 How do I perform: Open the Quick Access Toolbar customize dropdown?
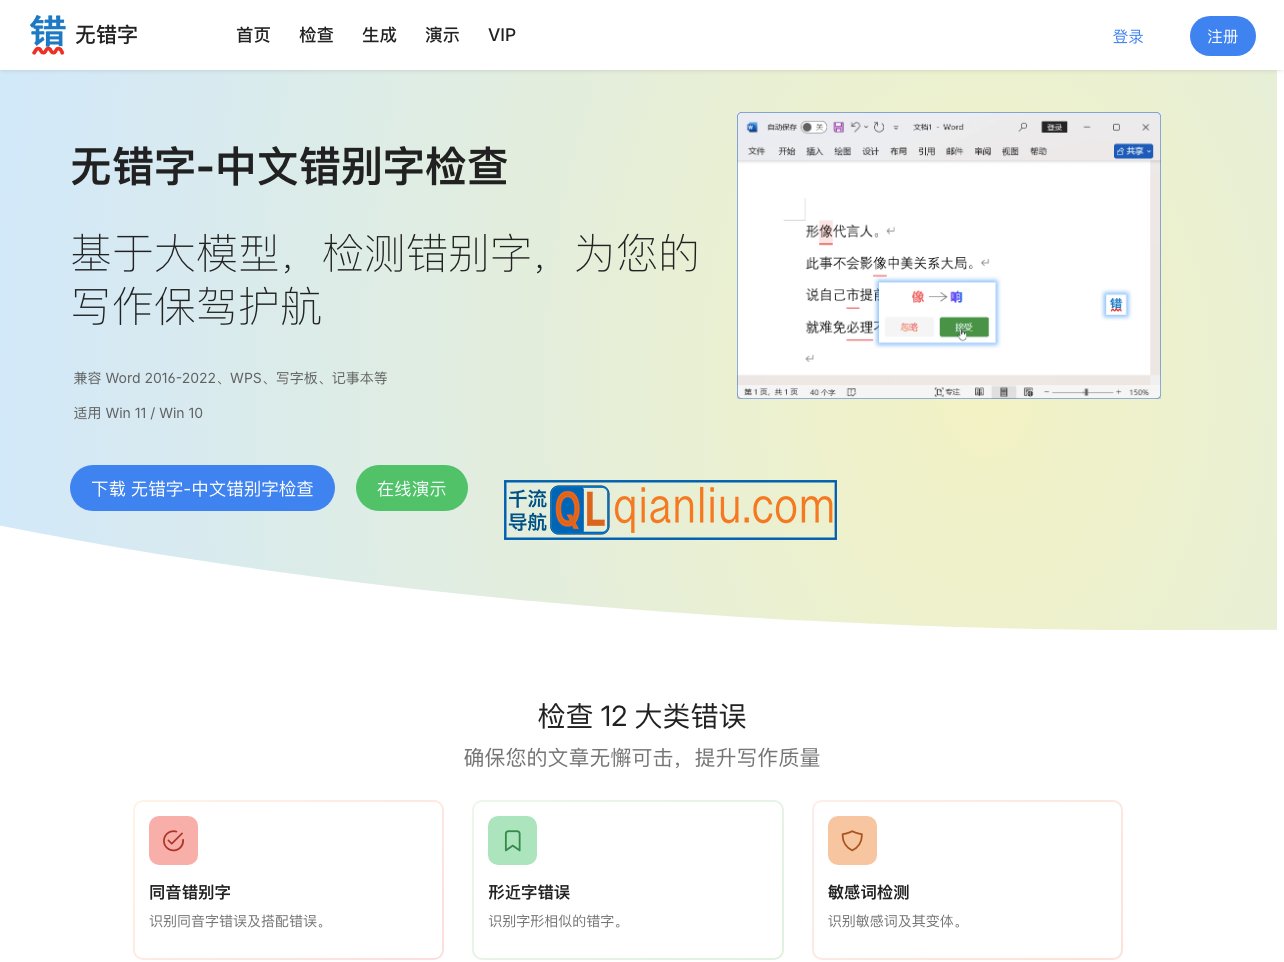[896, 127]
